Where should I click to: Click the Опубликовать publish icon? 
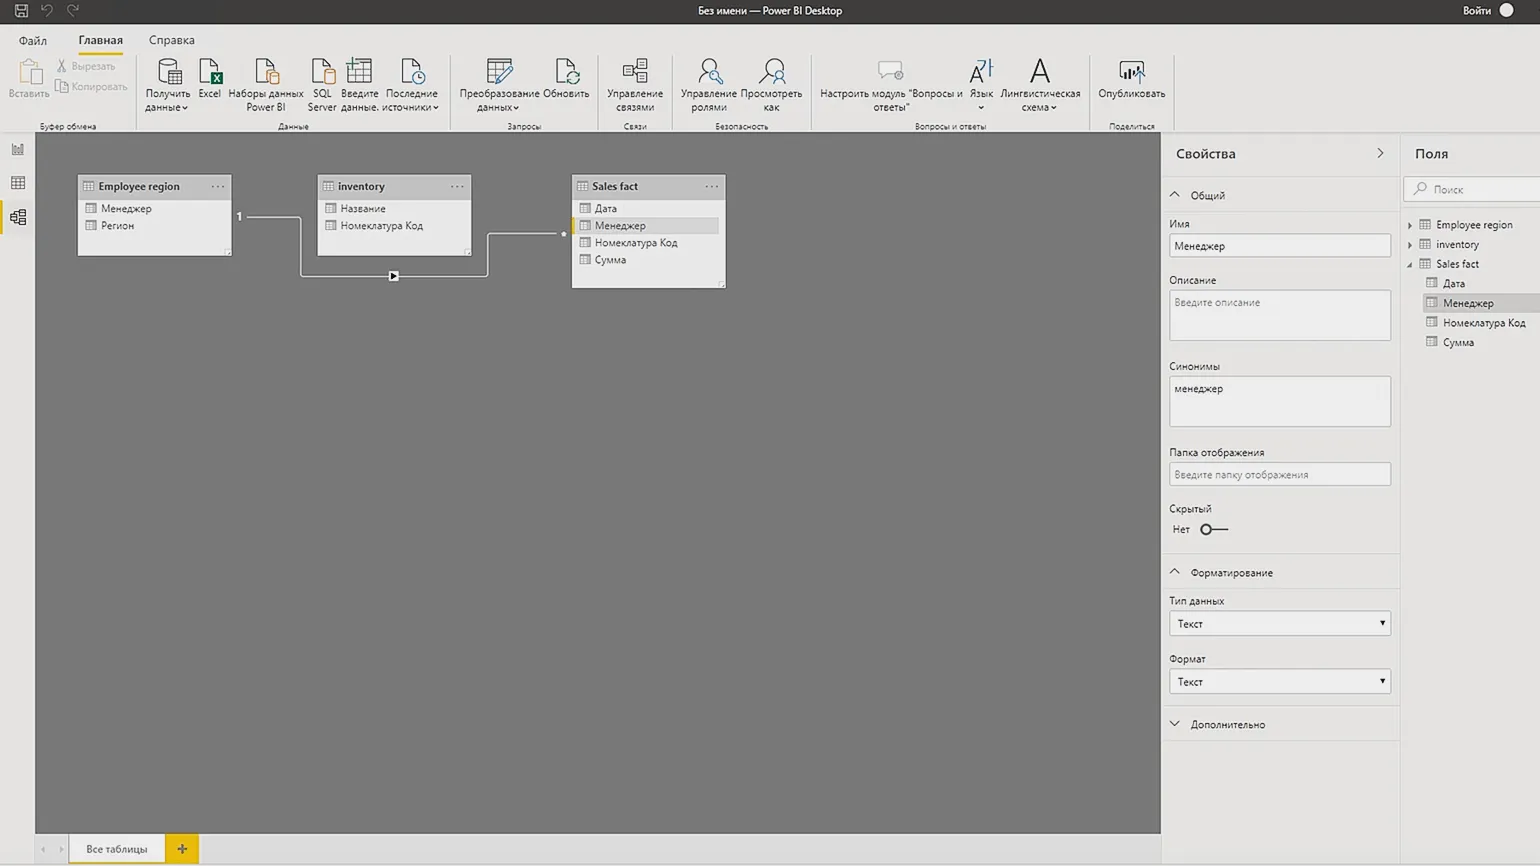(x=1131, y=78)
